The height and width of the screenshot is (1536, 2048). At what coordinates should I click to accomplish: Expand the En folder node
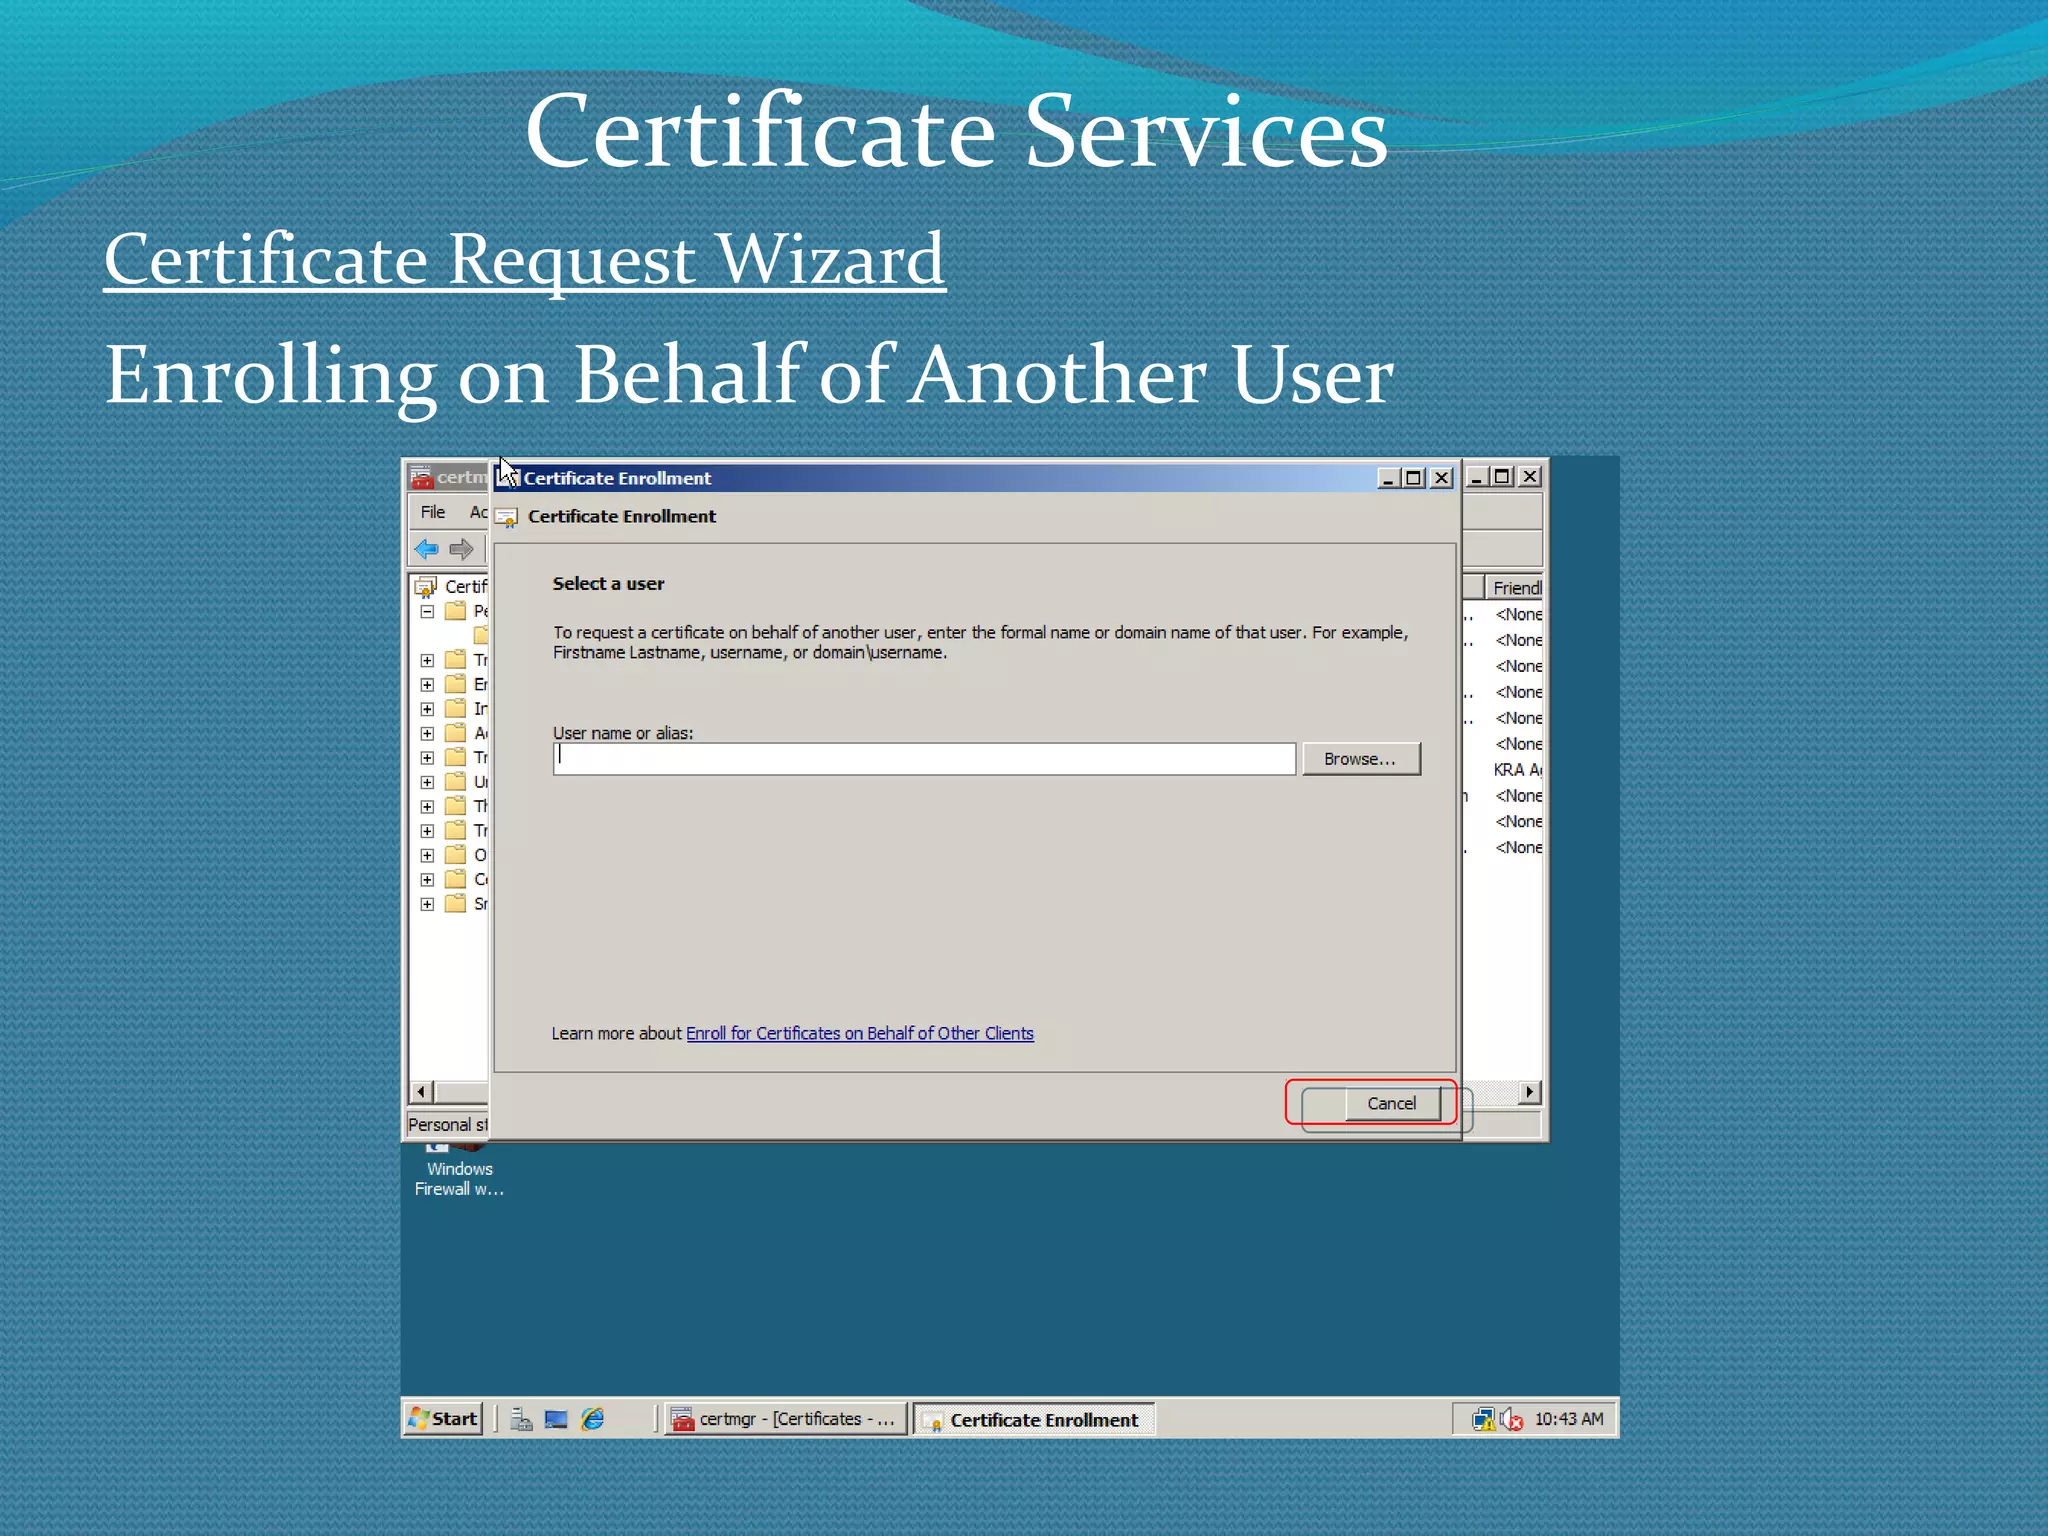tap(427, 684)
